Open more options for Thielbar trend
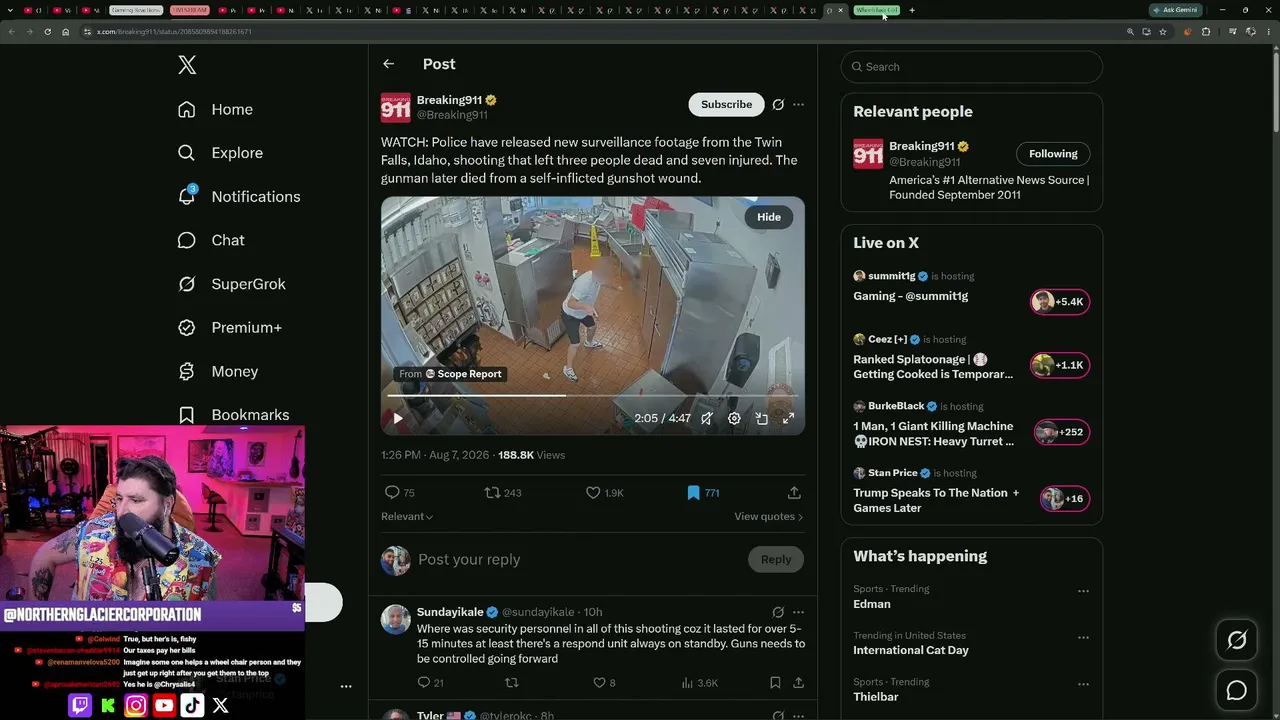 pyautogui.click(x=1083, y=684)
